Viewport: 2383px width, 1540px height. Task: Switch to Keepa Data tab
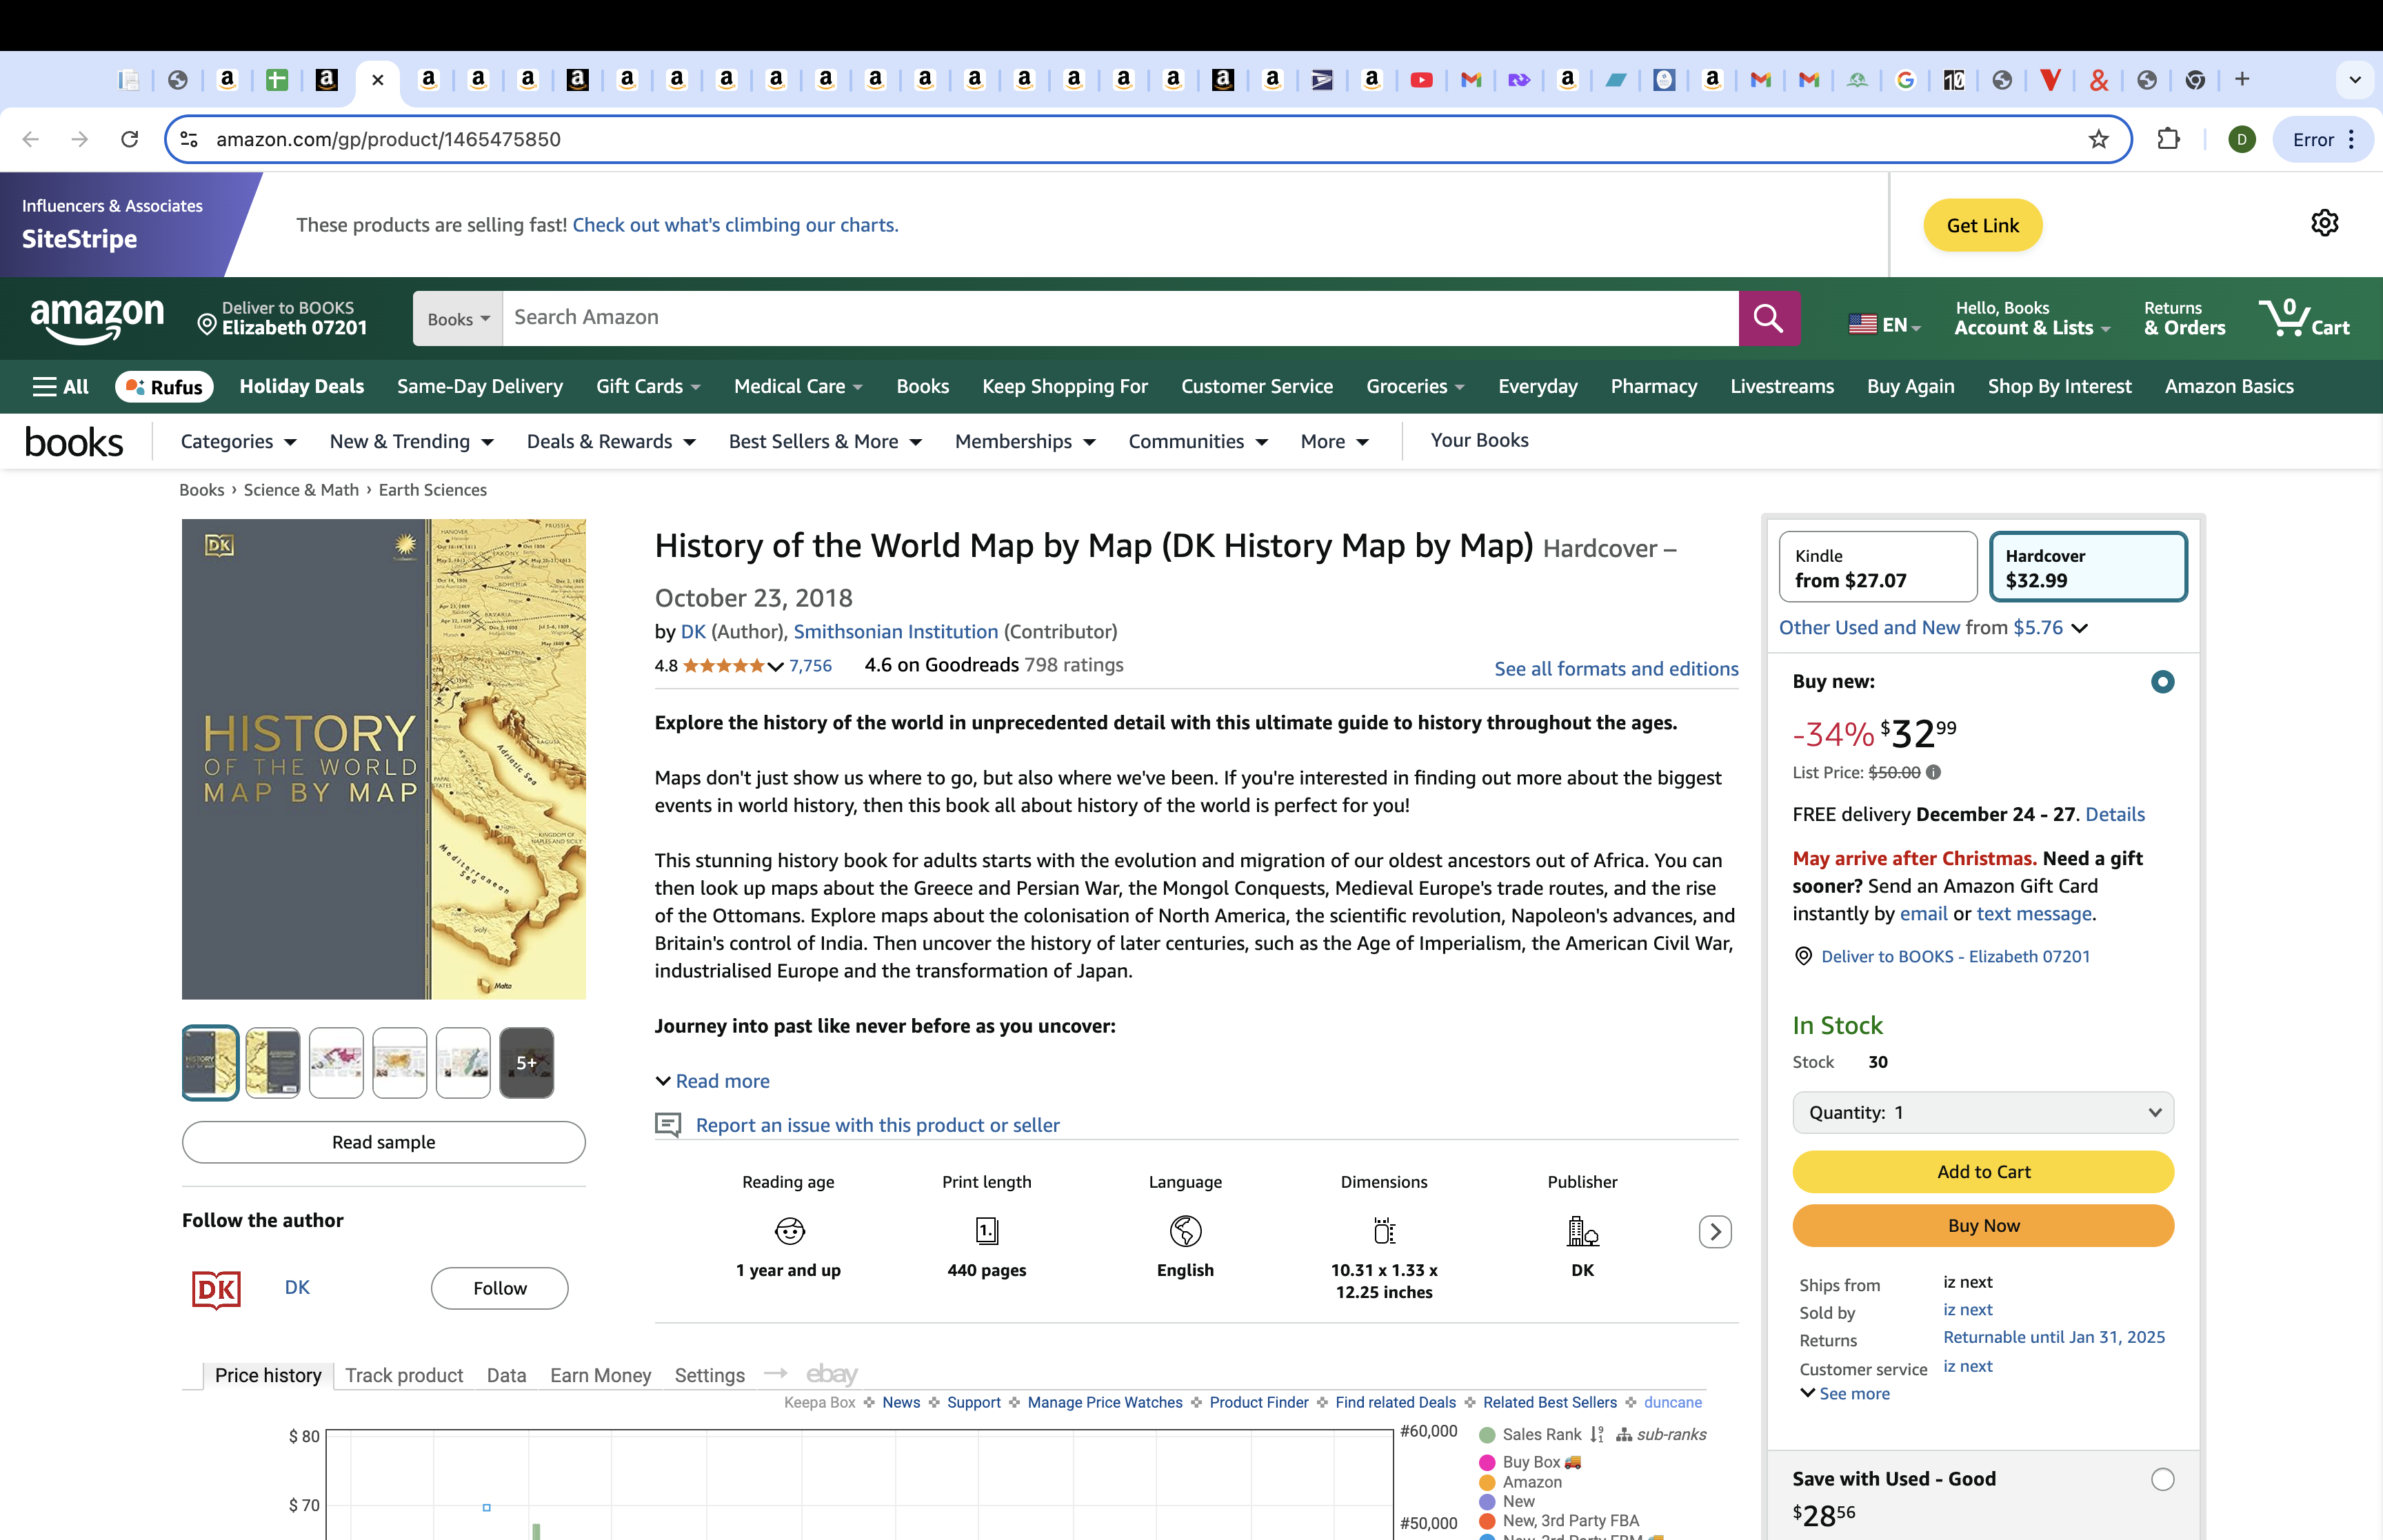coord(506,1375)
